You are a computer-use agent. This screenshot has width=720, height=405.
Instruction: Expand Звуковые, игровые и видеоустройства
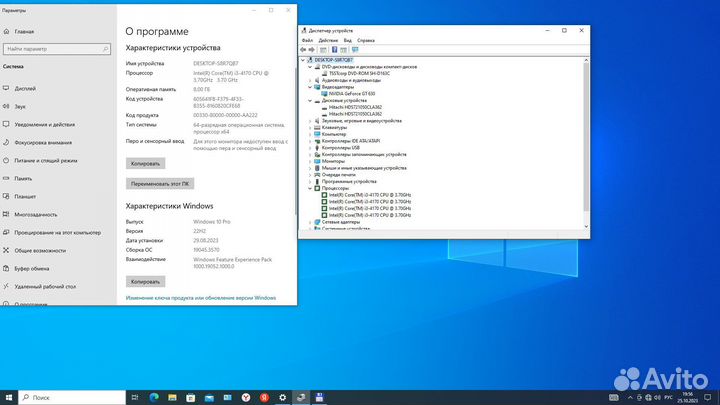[310, 121]
